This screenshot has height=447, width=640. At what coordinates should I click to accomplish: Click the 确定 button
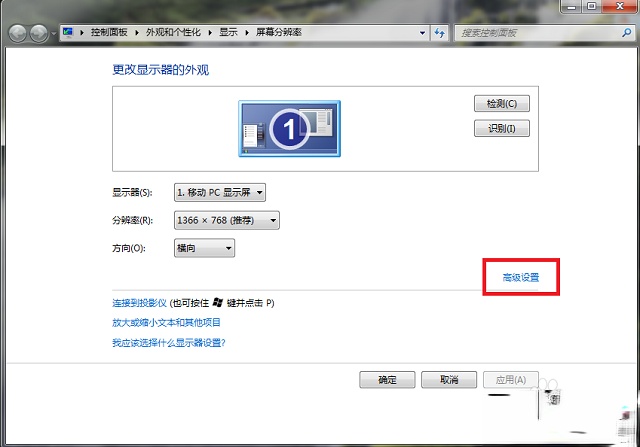click(x=387, y=380)
